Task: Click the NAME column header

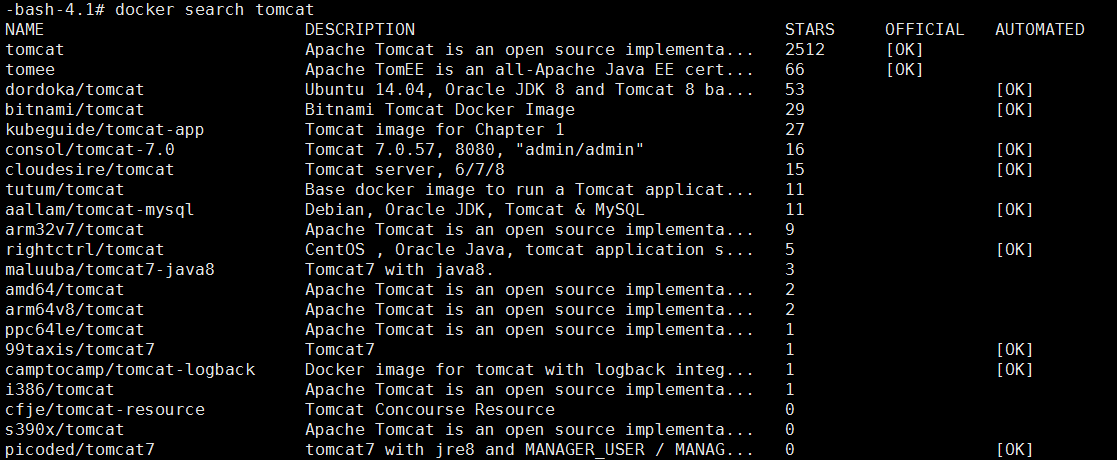Action: point(24,30)
